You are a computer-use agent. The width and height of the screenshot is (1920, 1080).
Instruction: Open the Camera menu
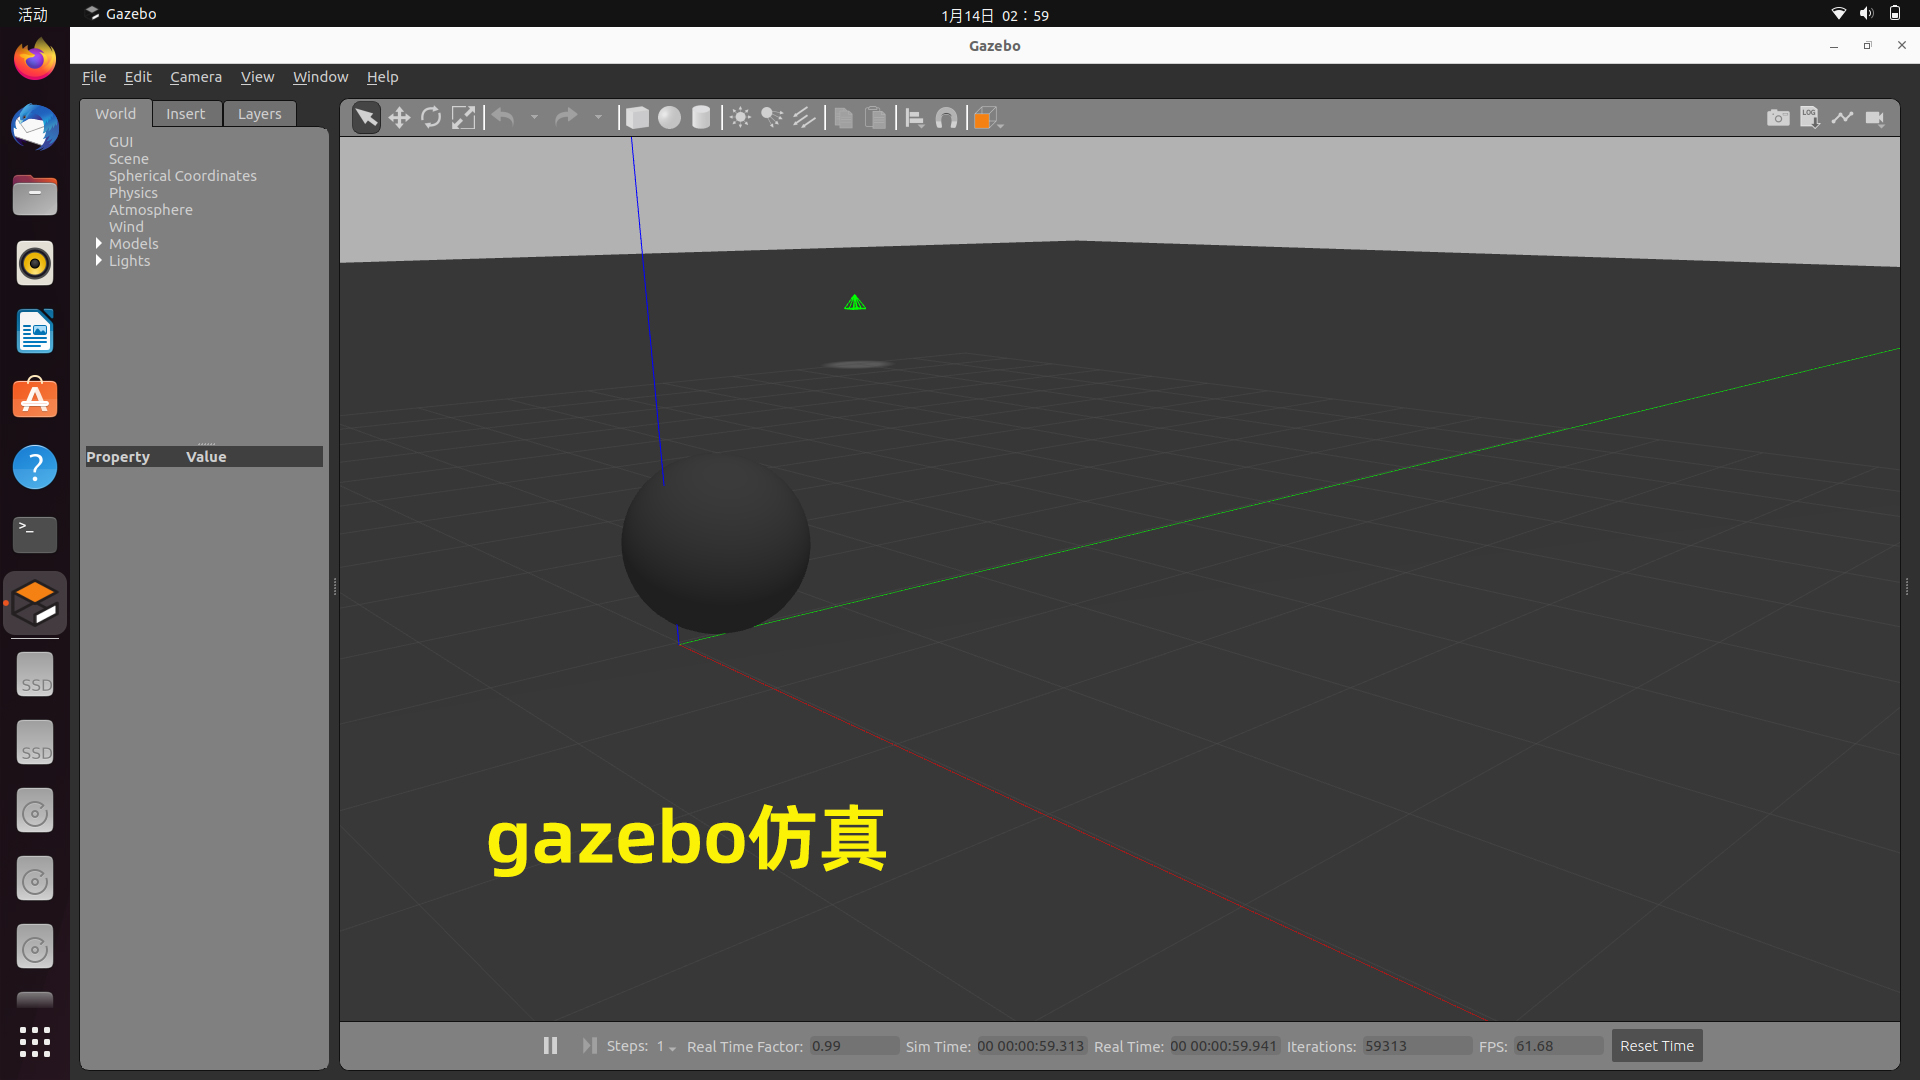click(195, 77)
